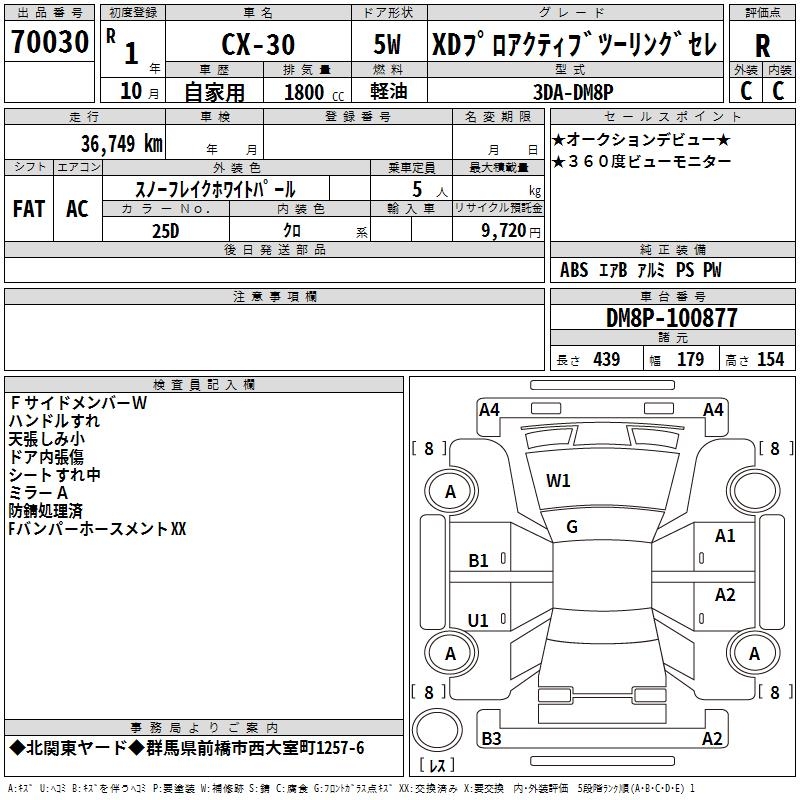Select the transmission value FAT
Screen dimensions: 800x800
pos(29,209)
